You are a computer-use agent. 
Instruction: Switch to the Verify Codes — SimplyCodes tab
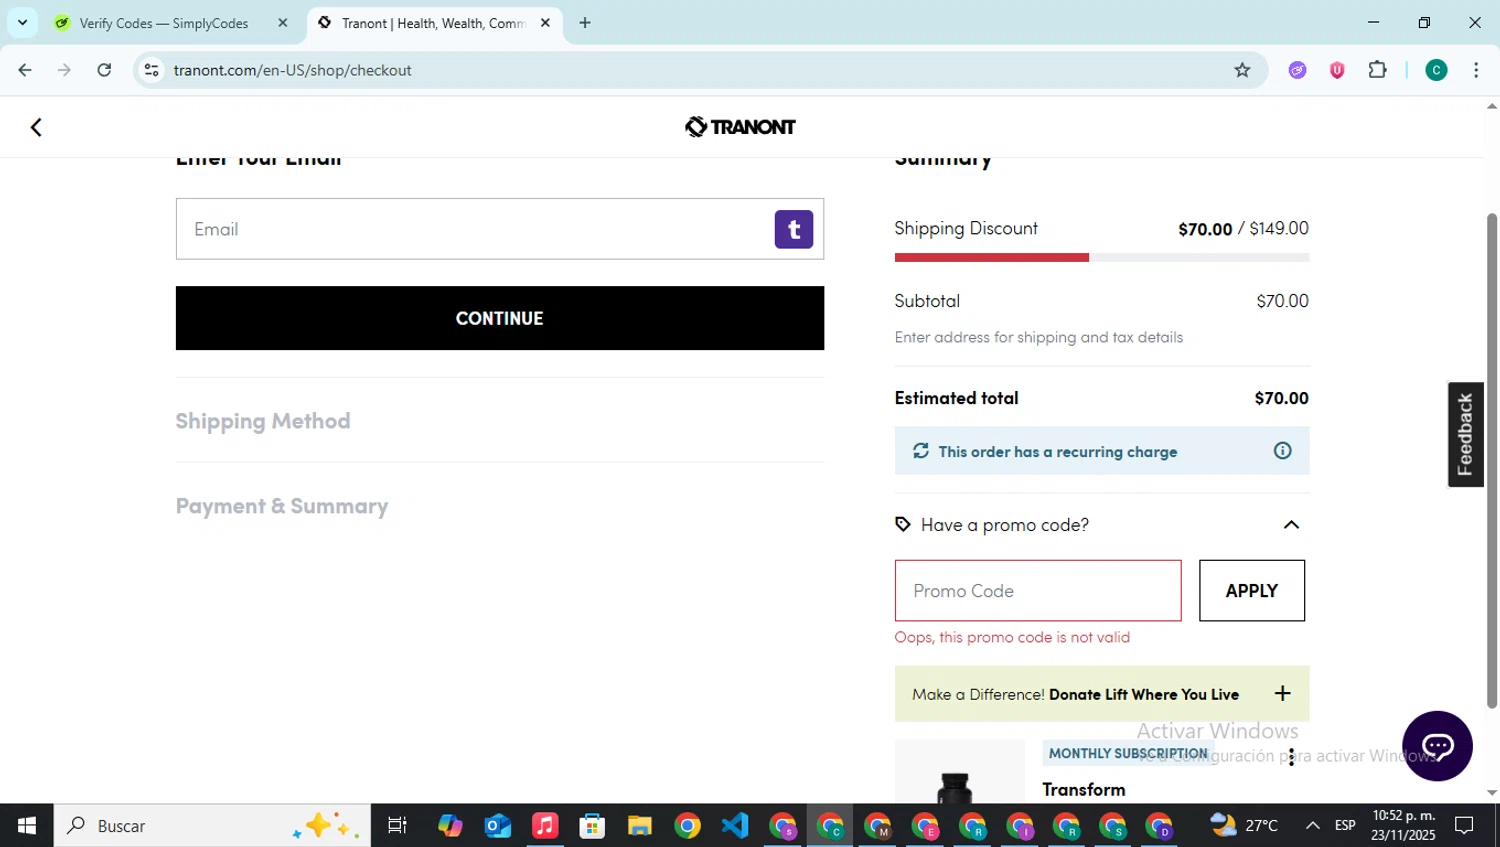point(171,23)
